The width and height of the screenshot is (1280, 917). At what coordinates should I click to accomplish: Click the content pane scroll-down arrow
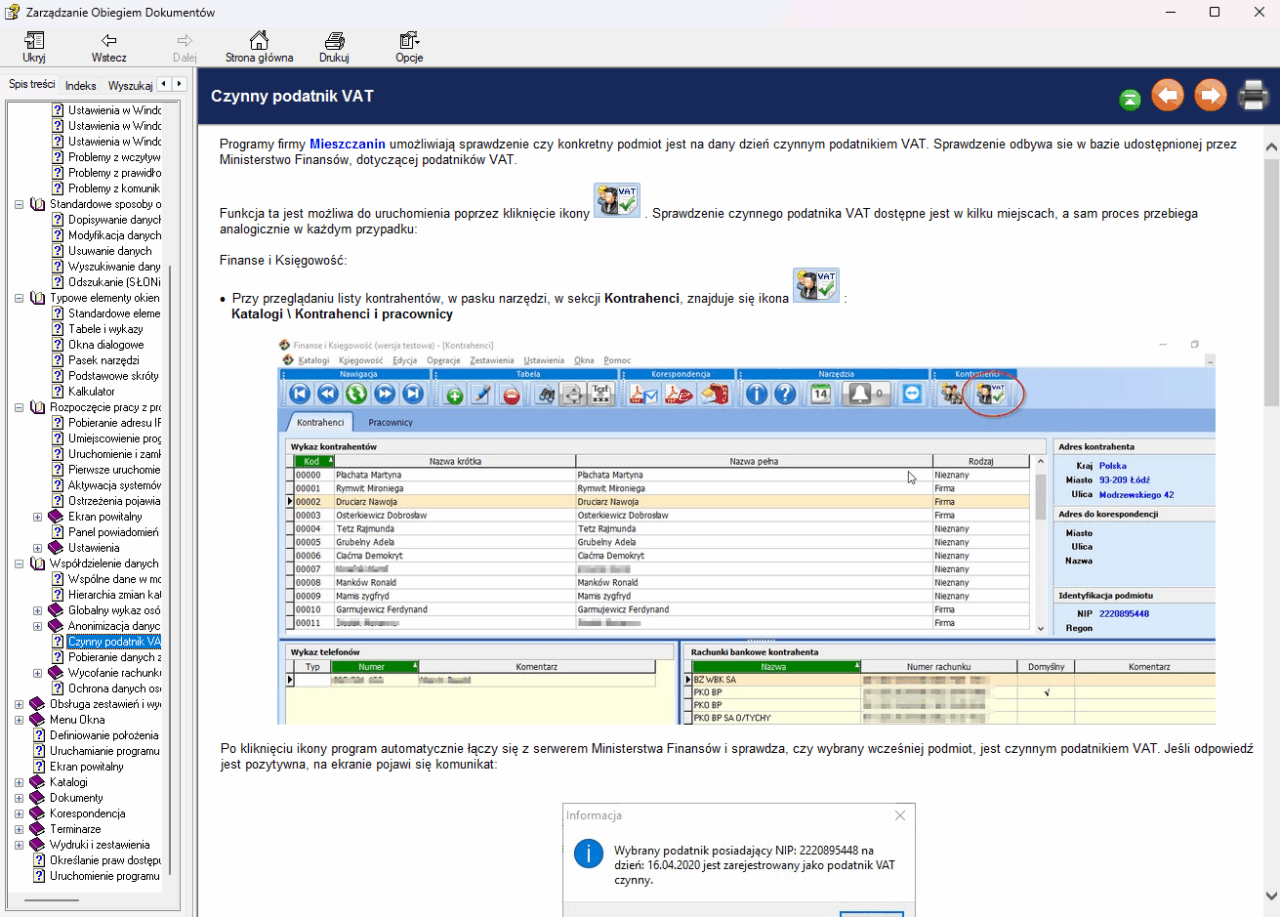[x=1271, y=896]
